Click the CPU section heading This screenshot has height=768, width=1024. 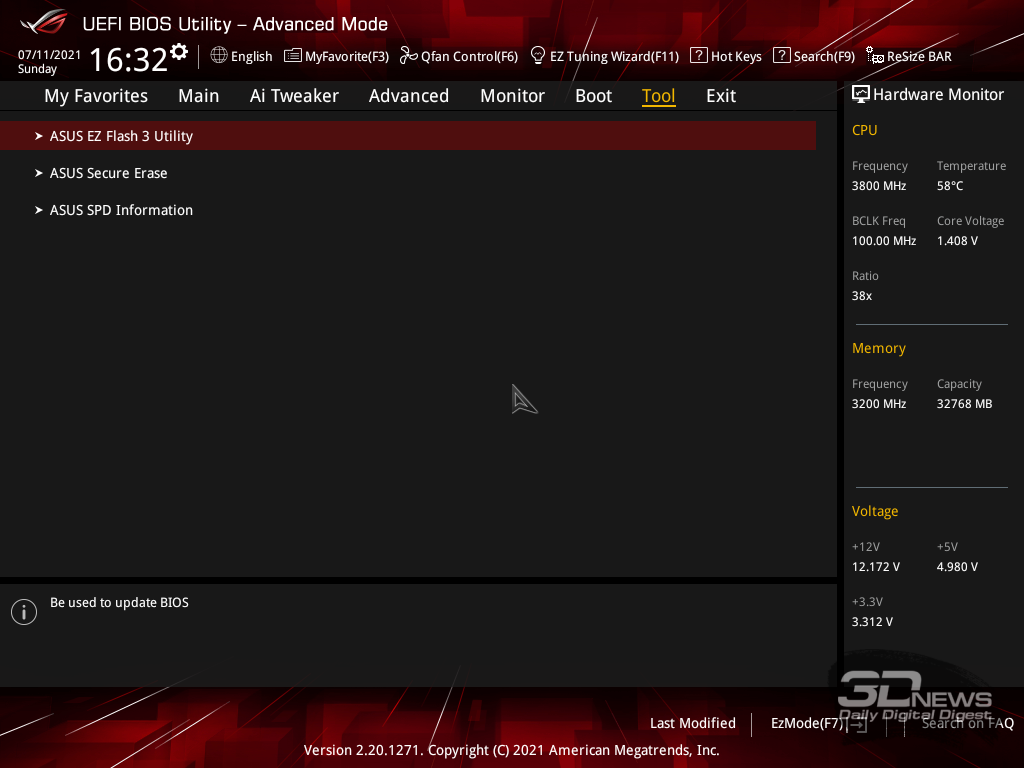(x=865, y=130)
